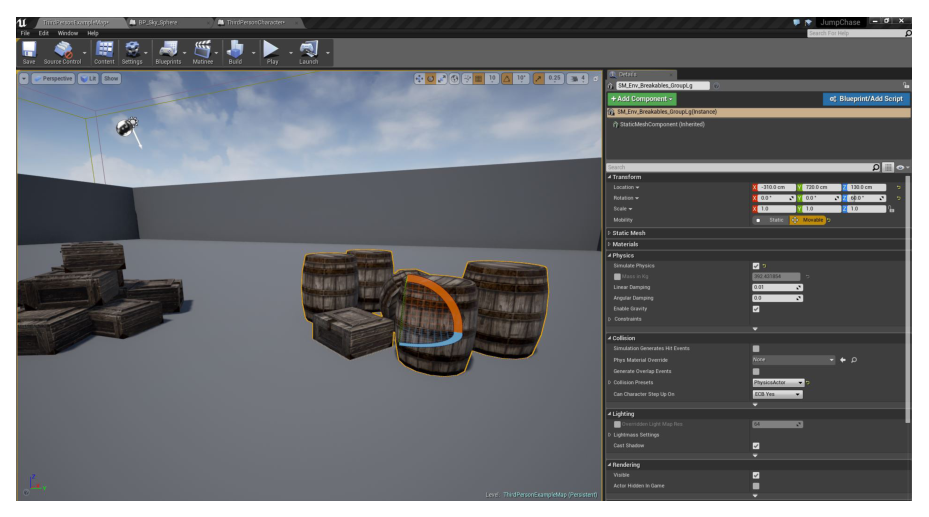929x517 pixels.
Task: Open the Content browser toolbar icon
Action: click(x=104, y=52)
